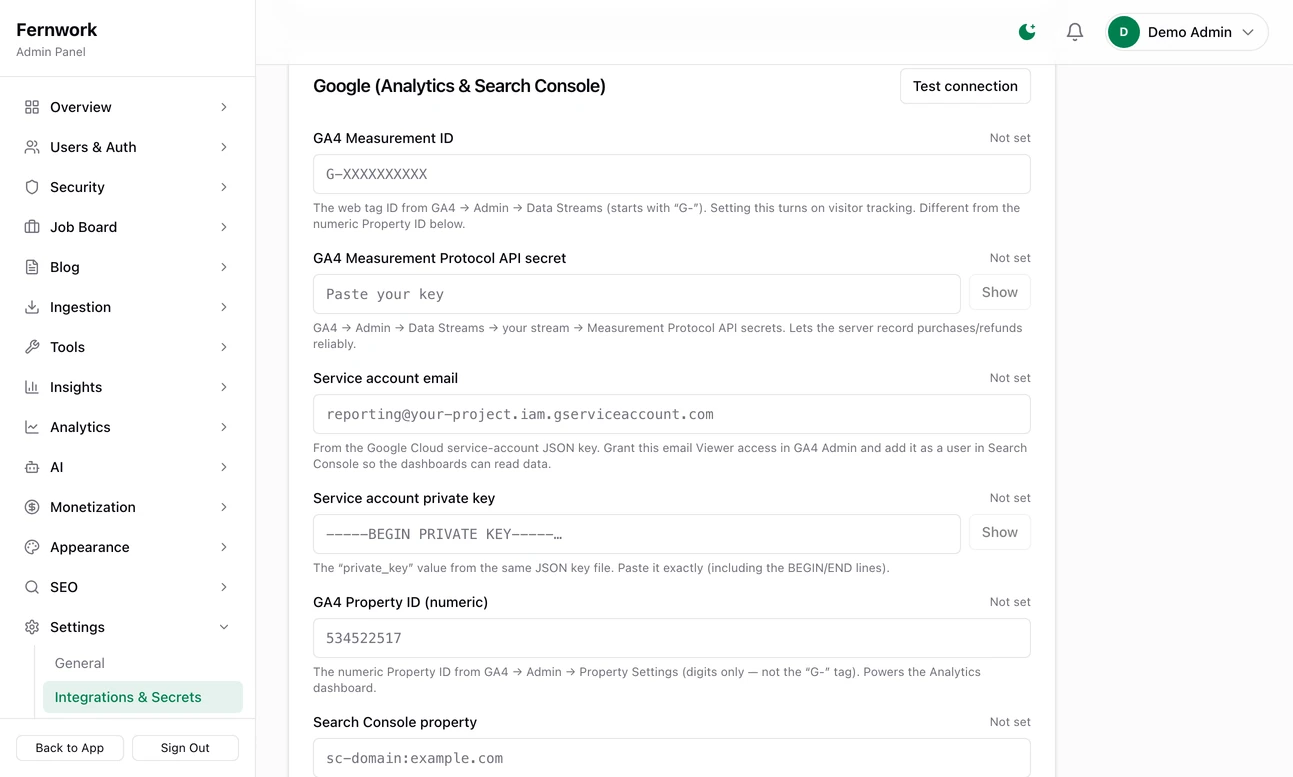Click the SEO magnifier icon
This screenshot has height=777, width=1293.
tap(32, 587)
